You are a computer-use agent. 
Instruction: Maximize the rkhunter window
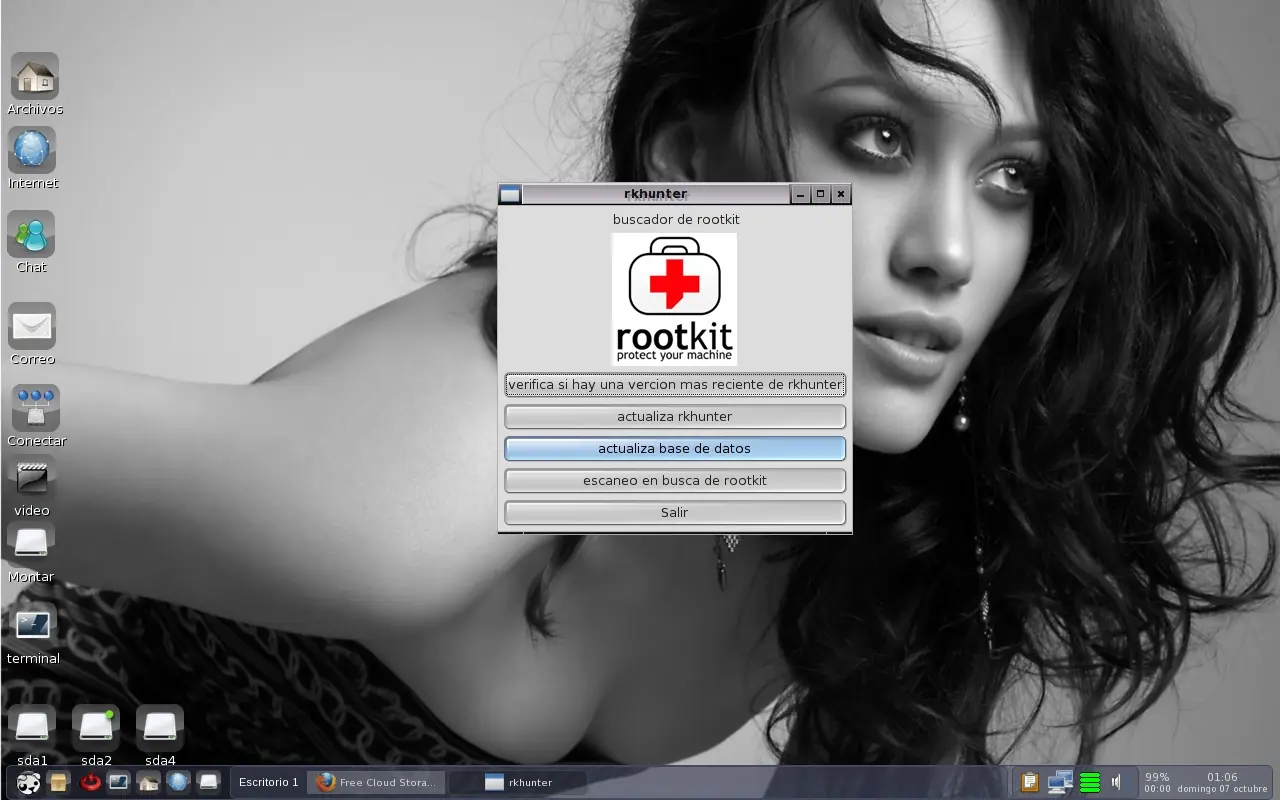coord(821,194)
